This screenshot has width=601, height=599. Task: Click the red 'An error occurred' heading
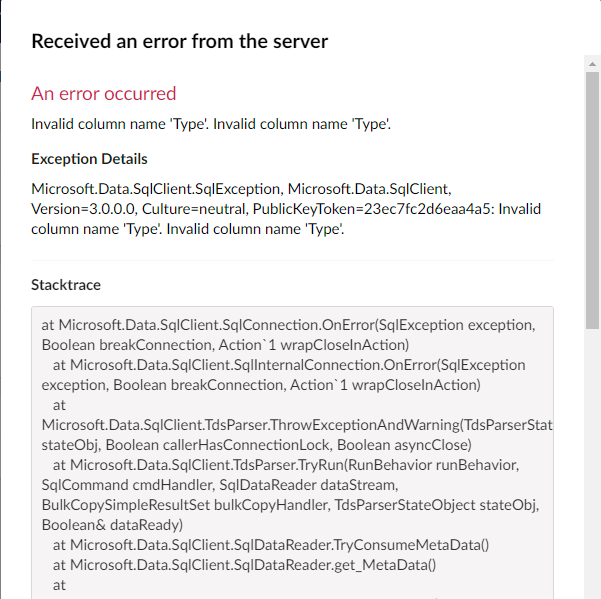104,94
